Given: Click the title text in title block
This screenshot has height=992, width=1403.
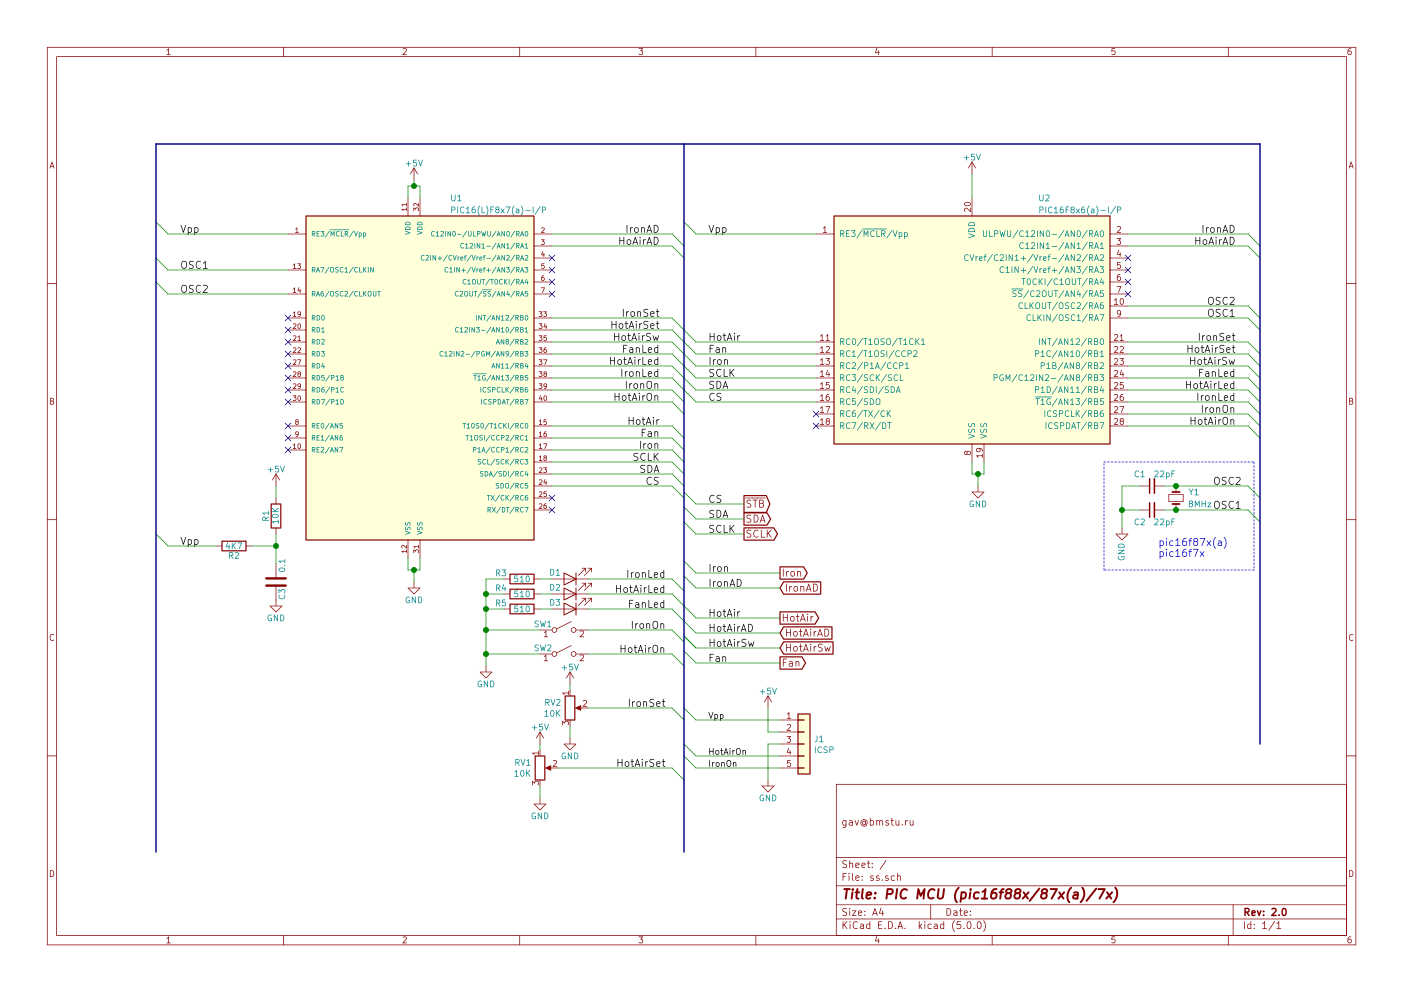Looking at the screenshot, I should tap(980, 894).
